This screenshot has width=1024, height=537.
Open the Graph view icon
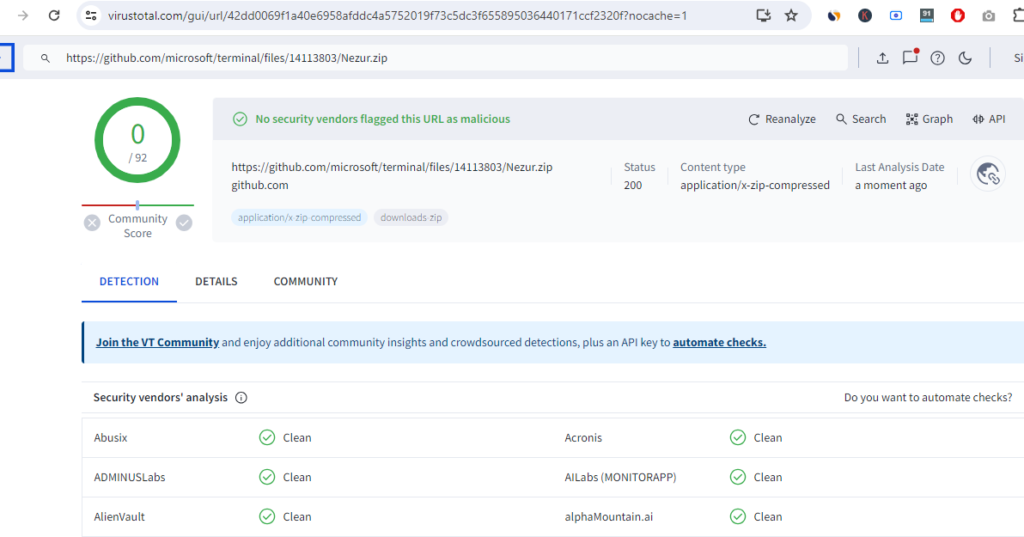click(929, 119)
